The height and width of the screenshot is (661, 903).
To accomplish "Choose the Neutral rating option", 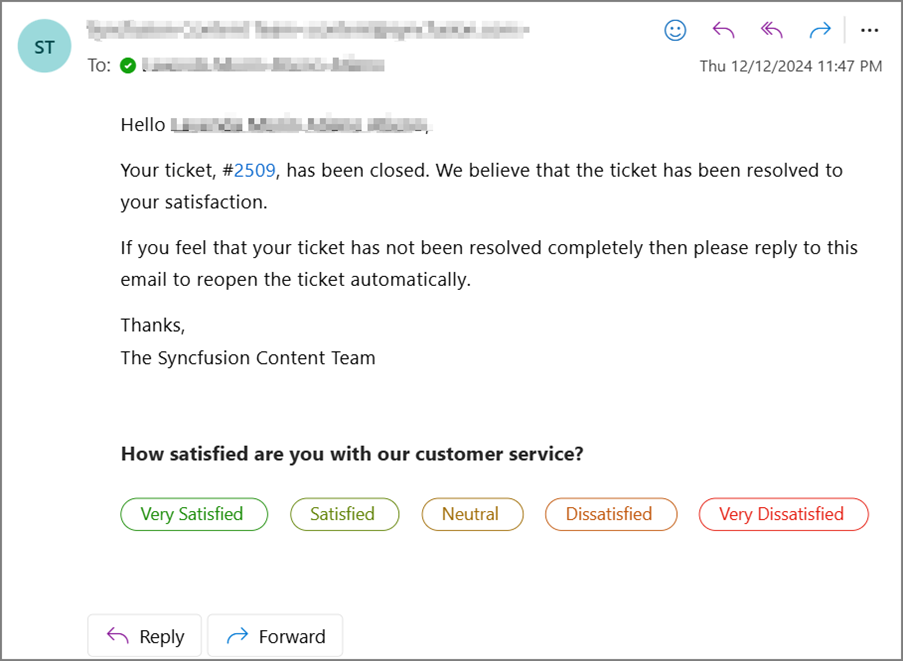I will pyautogui.click(x=472, y=514).
